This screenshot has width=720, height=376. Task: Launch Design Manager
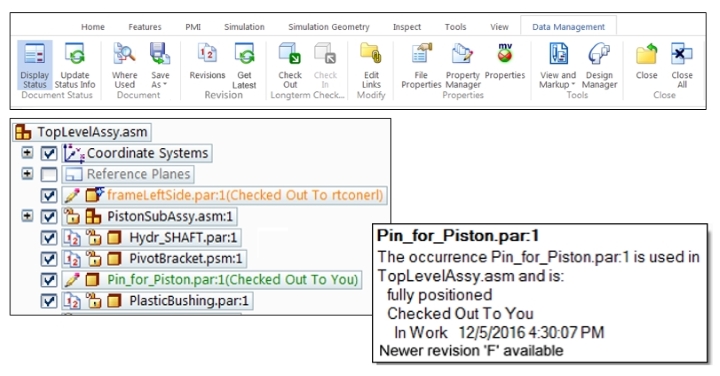599,65
